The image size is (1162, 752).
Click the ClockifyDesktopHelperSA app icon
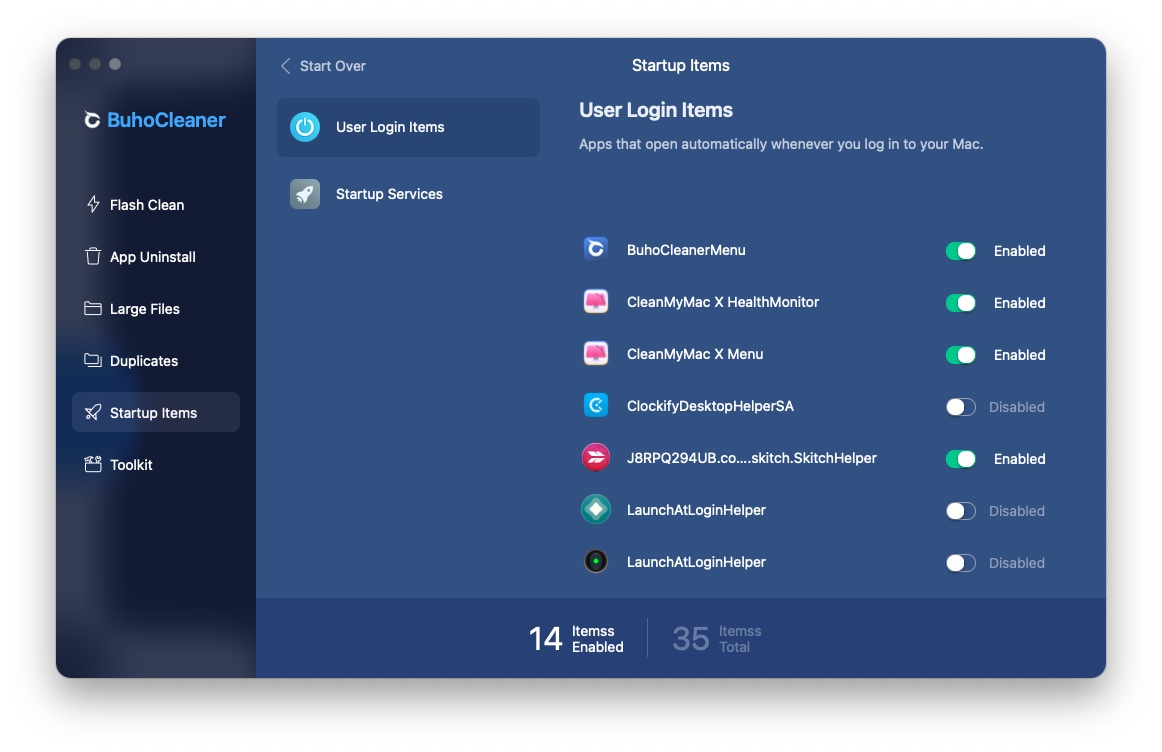pos(596,405)
